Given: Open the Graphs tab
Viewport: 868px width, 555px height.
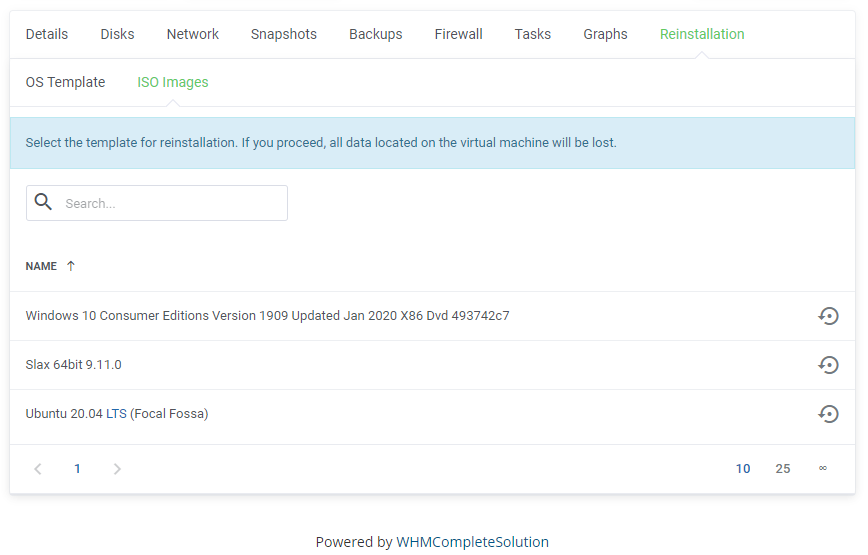Looking at the screenshot, I should [x=605, y=34].
